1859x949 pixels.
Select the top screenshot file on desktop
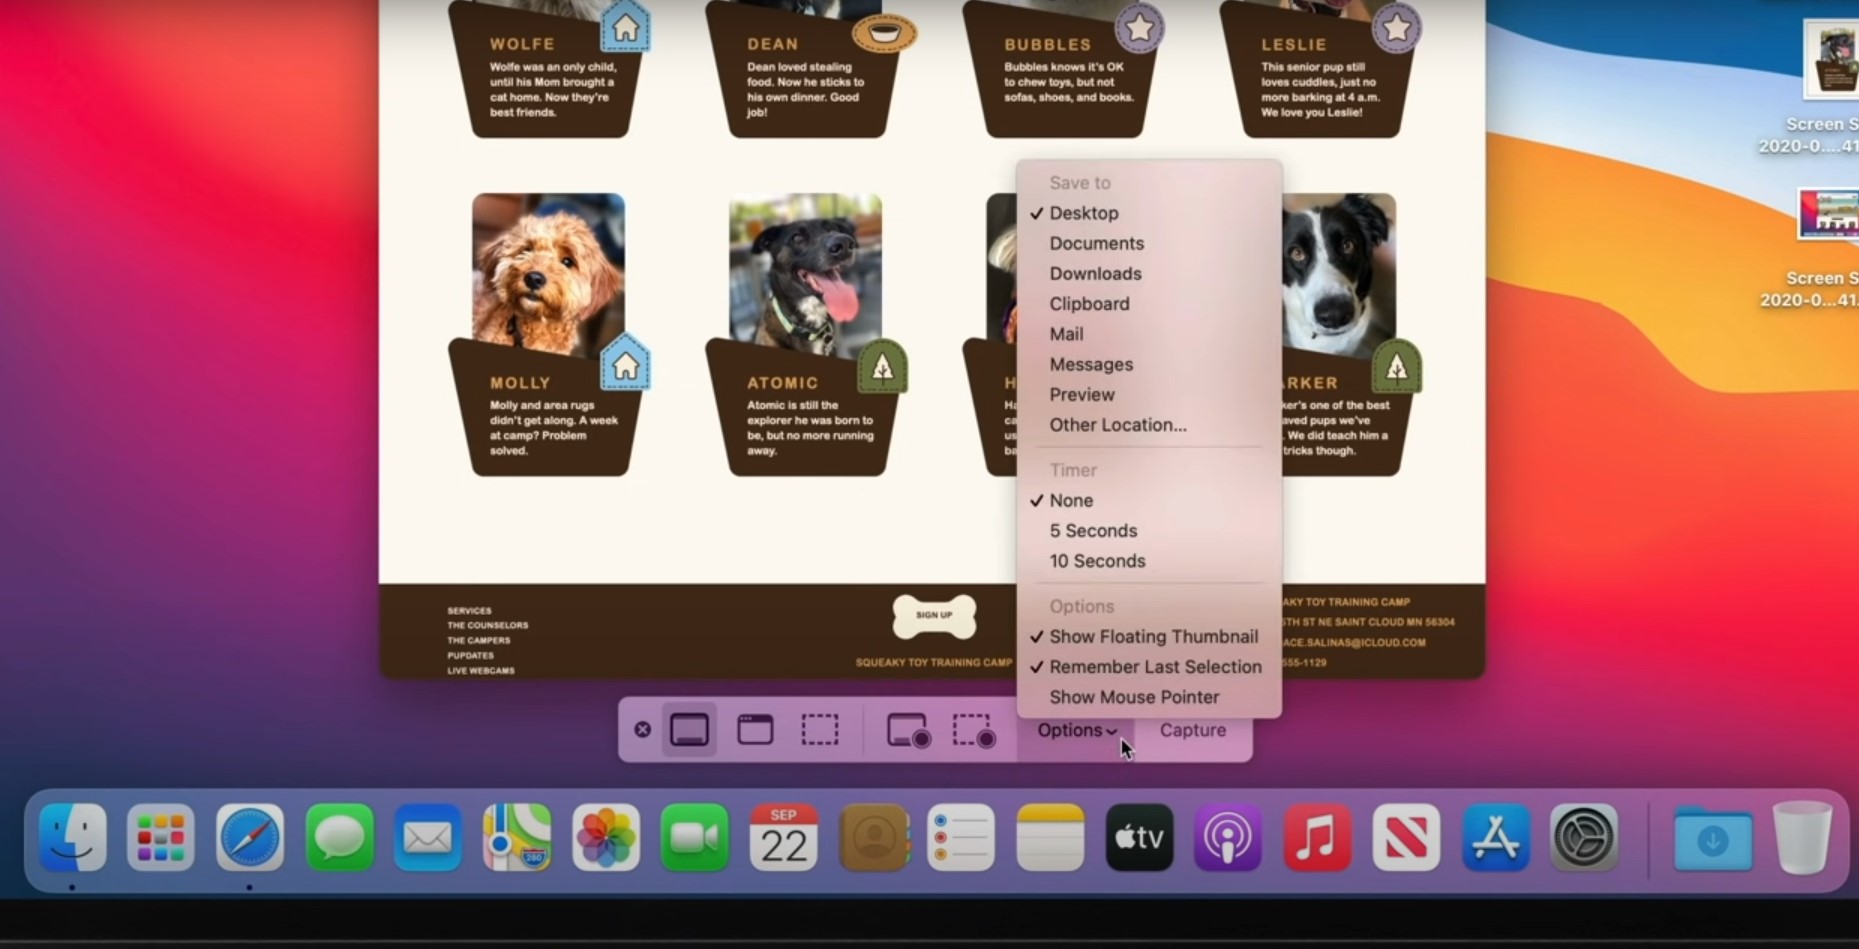point(1831,58)
